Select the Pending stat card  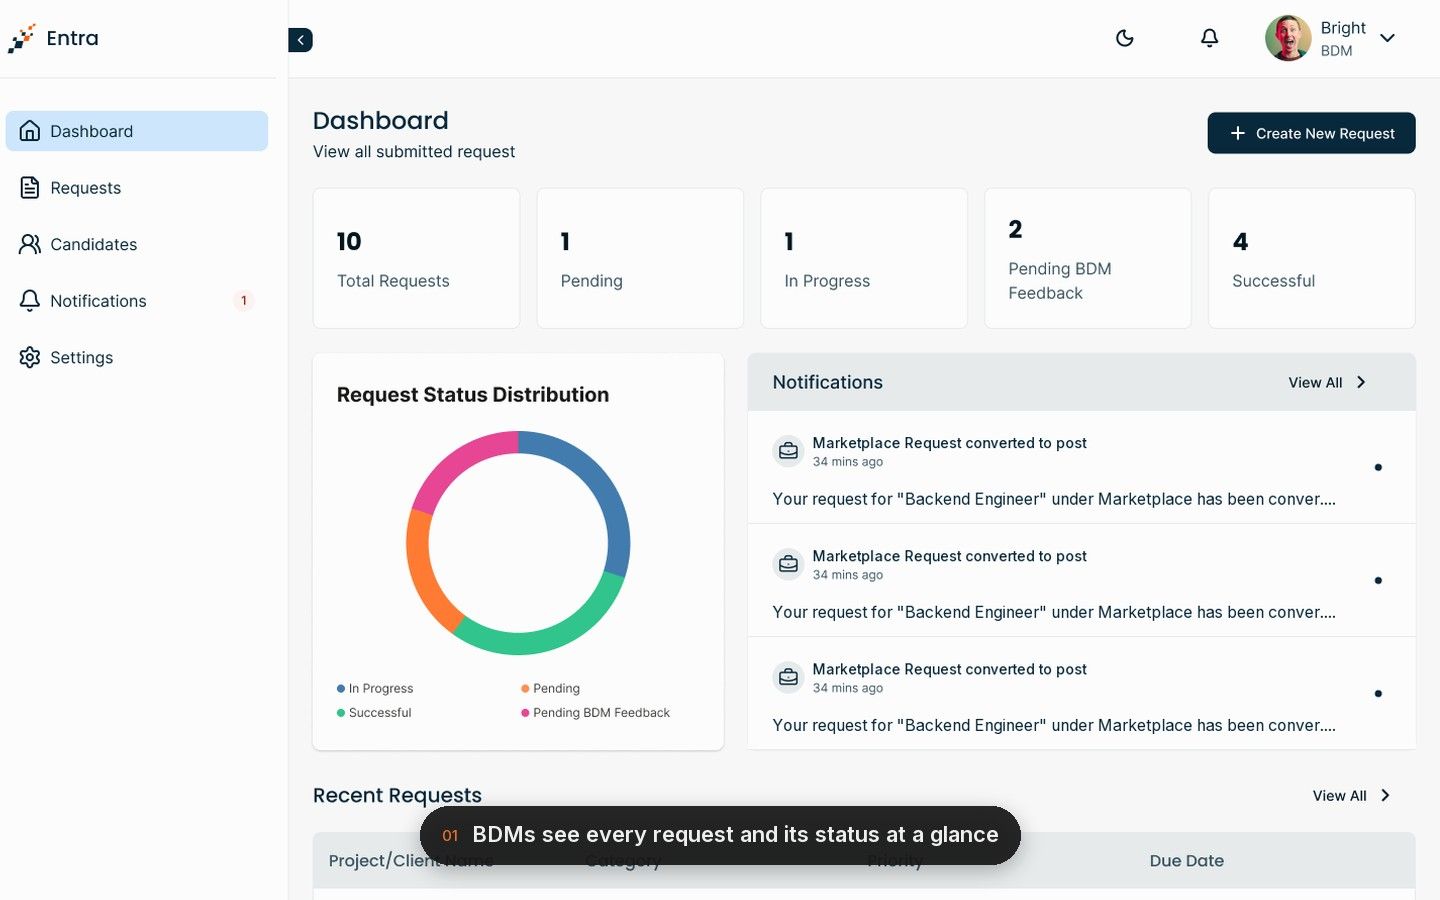(x=640, y=258)
